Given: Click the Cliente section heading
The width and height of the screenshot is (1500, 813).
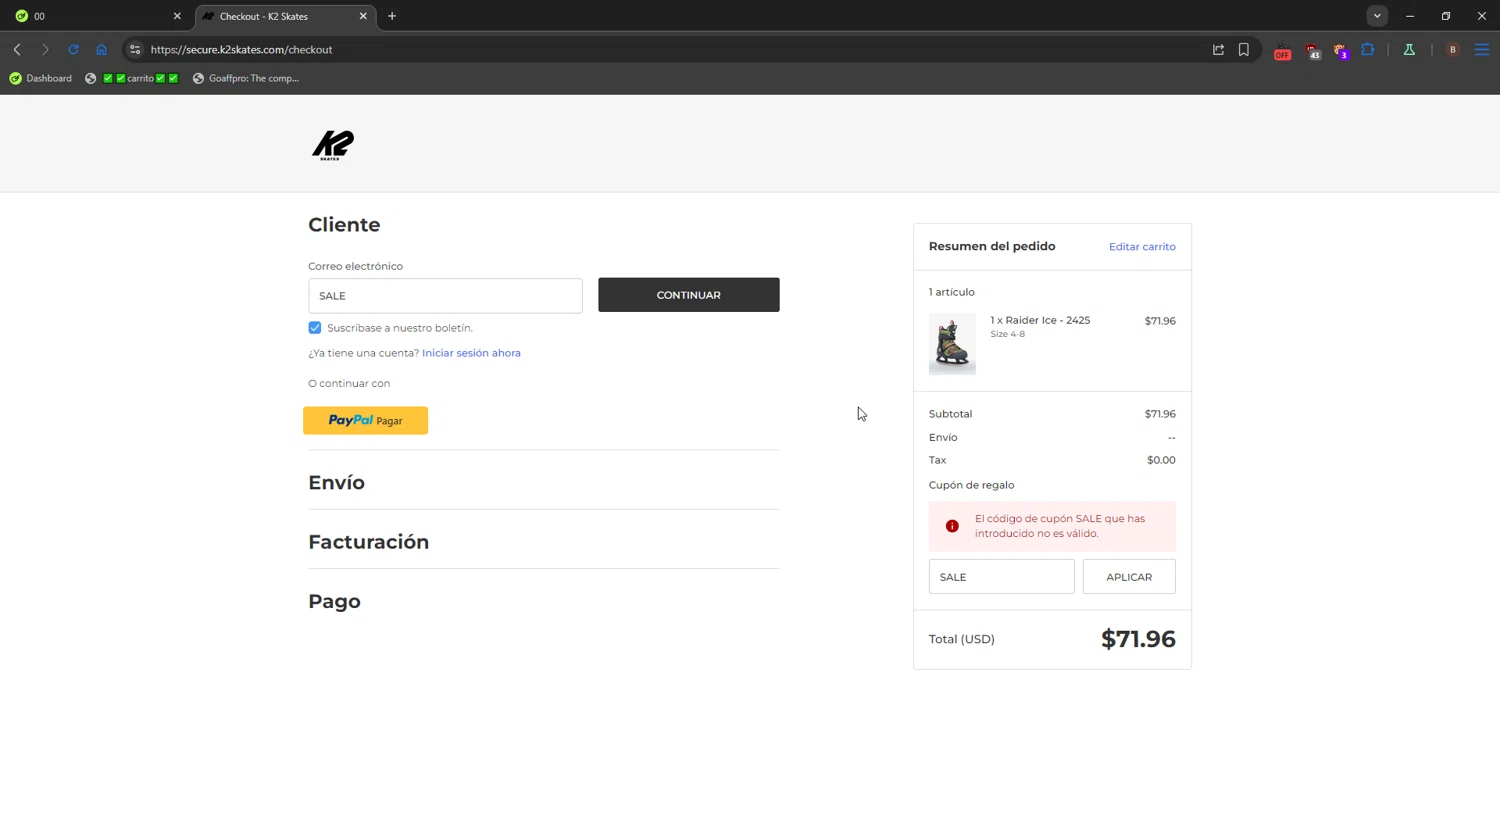Looking at the screenshot, I should point(344,225).
